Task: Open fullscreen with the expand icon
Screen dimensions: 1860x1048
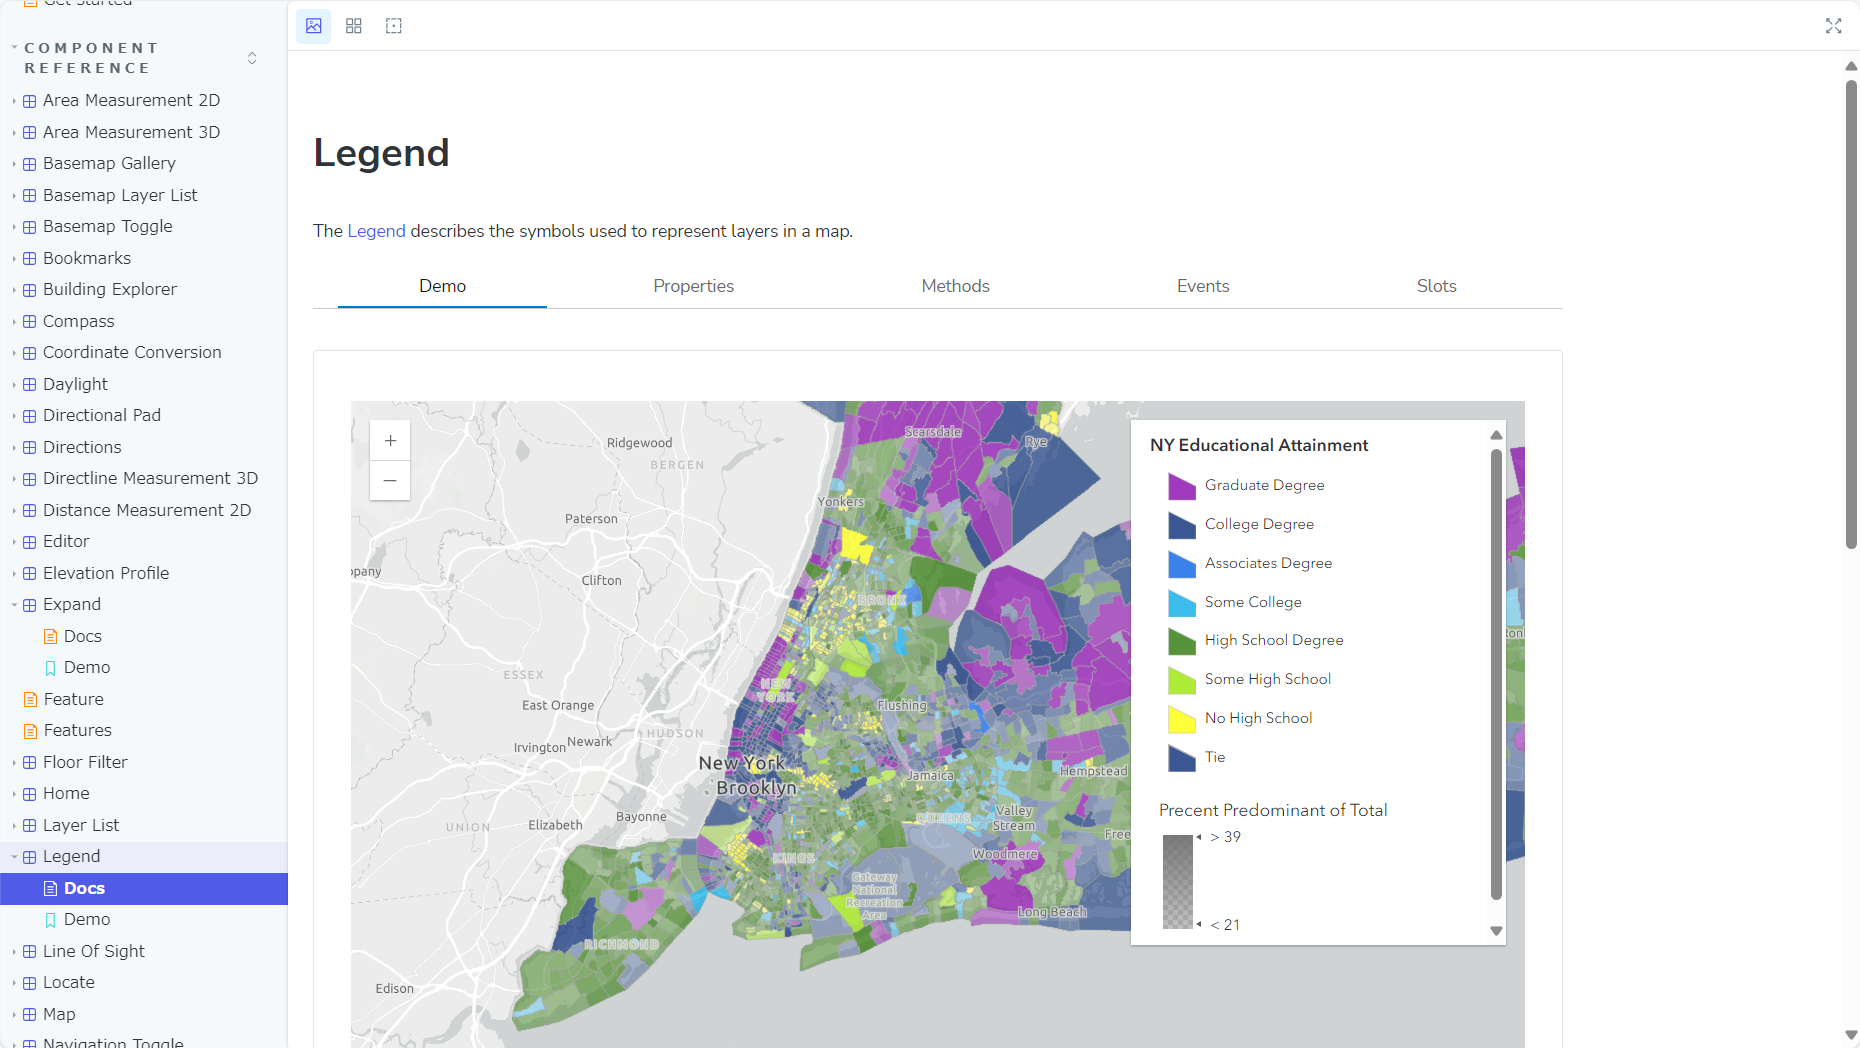Action: tap(1833, 26)
